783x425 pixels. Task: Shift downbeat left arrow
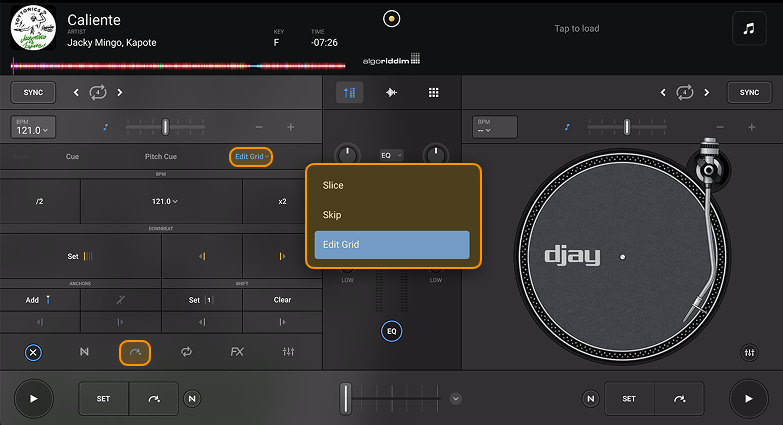coord(202,256)
